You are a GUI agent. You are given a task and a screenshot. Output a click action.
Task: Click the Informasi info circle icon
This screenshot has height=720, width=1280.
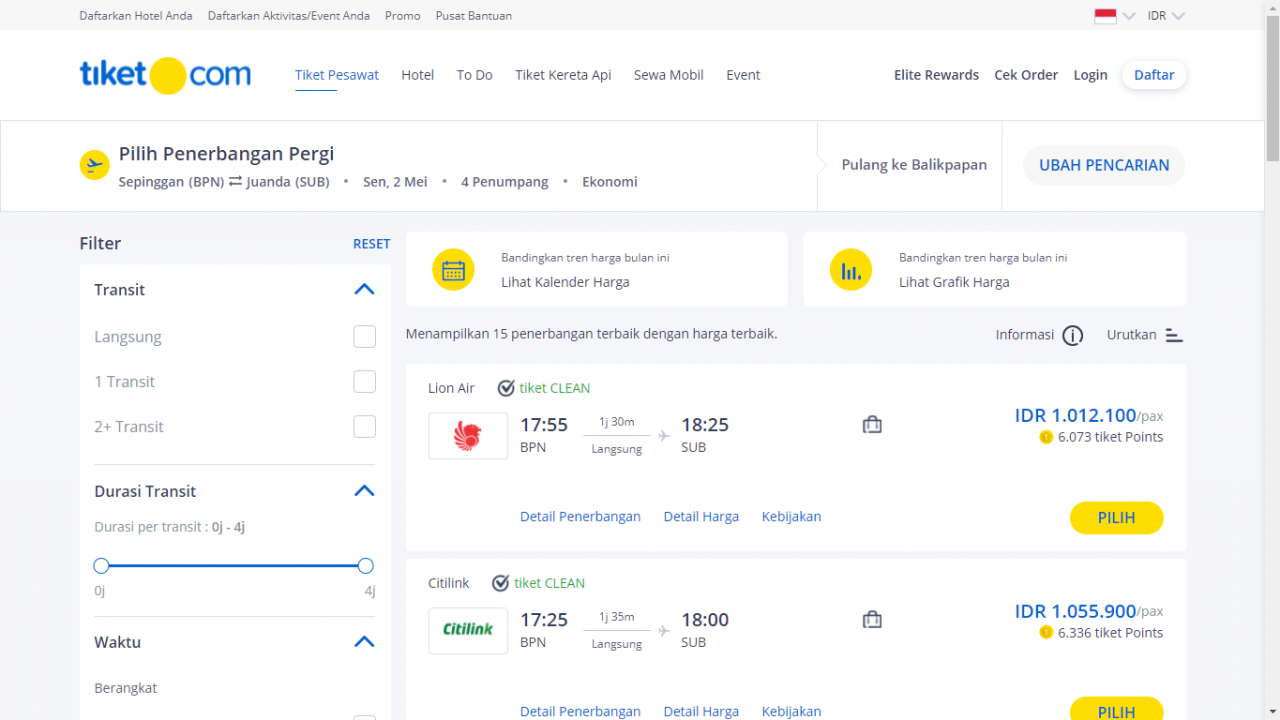[1073, 335]
